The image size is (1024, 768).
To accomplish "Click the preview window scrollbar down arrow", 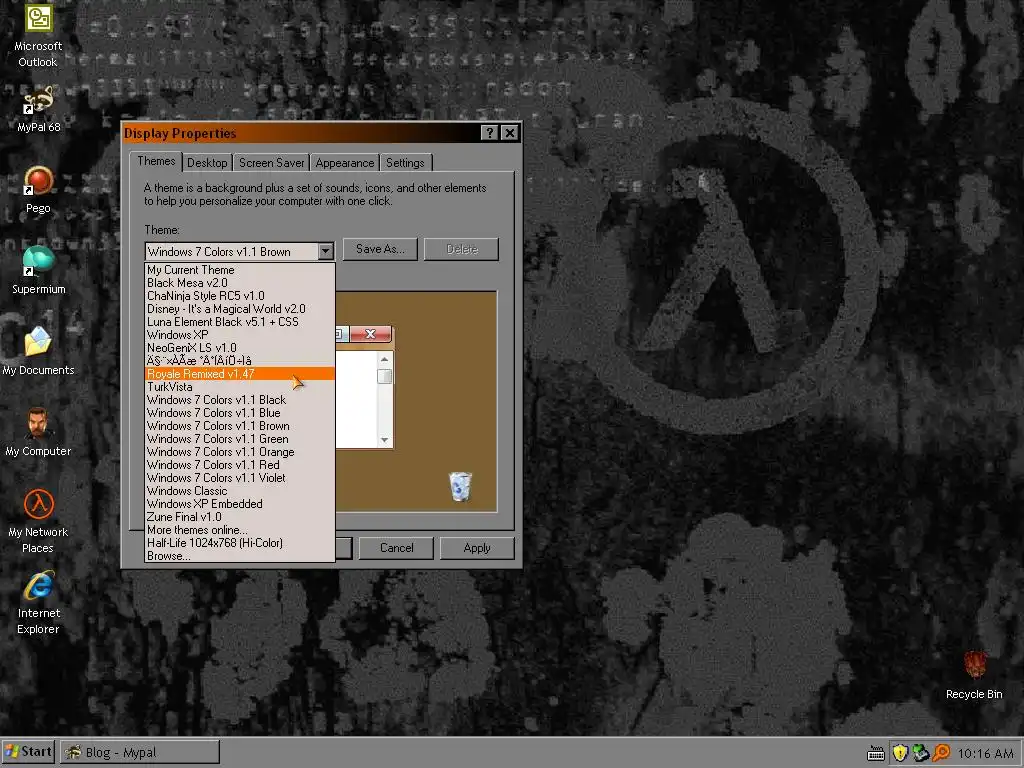I will [x=385, y=440].
